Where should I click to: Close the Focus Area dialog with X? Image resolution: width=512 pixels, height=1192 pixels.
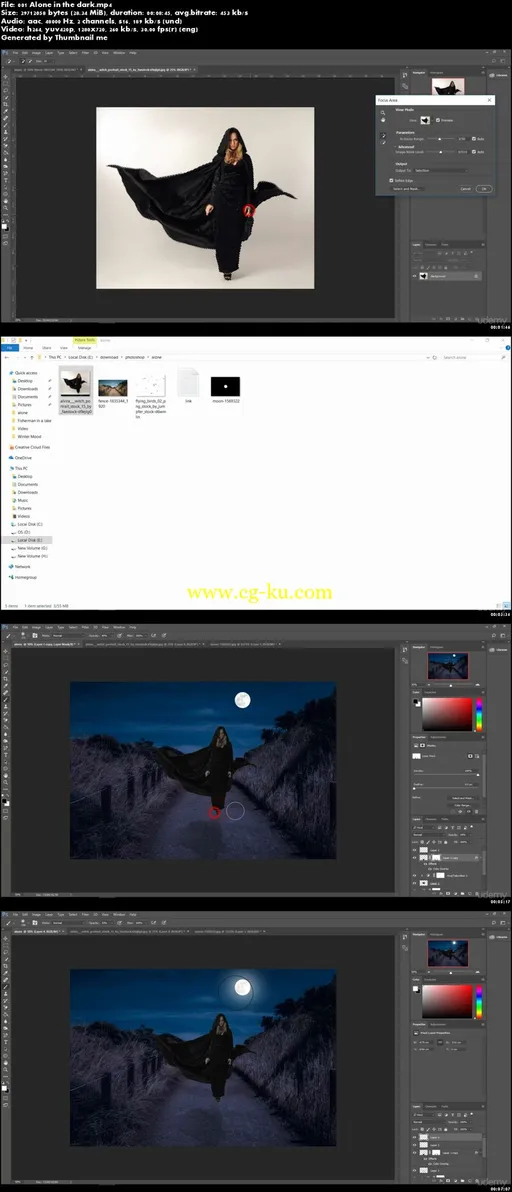click(489, 100)
